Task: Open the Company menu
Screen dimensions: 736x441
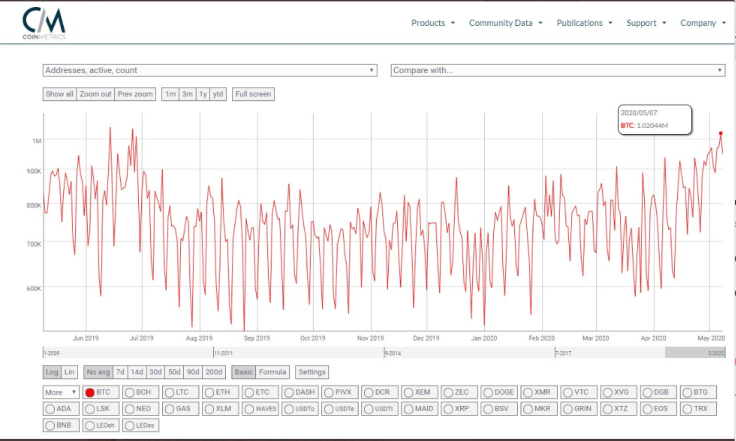Action: 703,23
